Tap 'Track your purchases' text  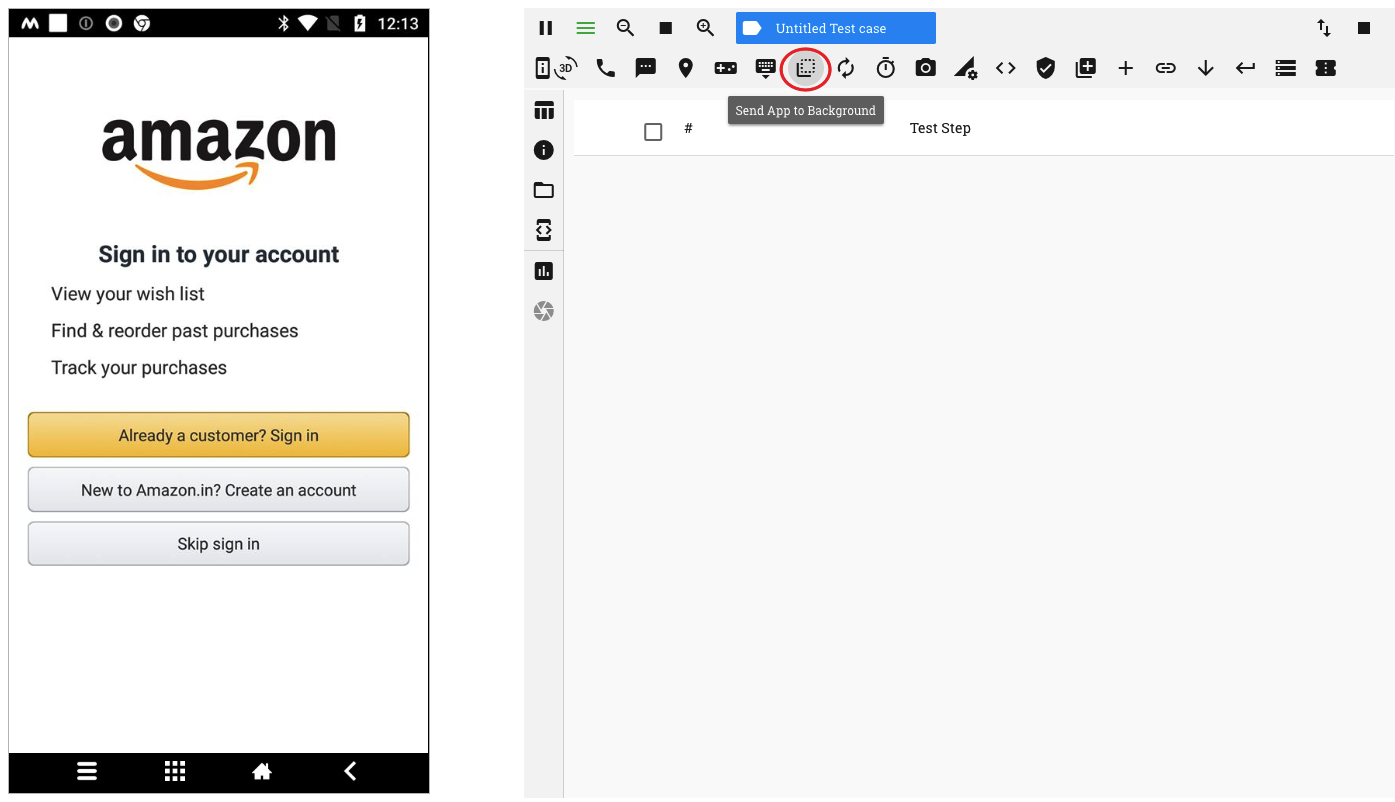139,368
